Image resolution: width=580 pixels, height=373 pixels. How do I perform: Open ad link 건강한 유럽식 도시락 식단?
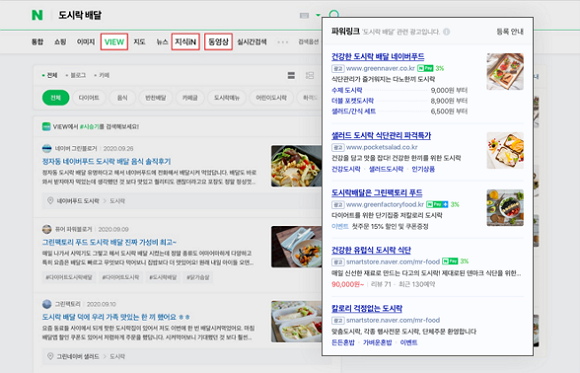coord(371,250)
